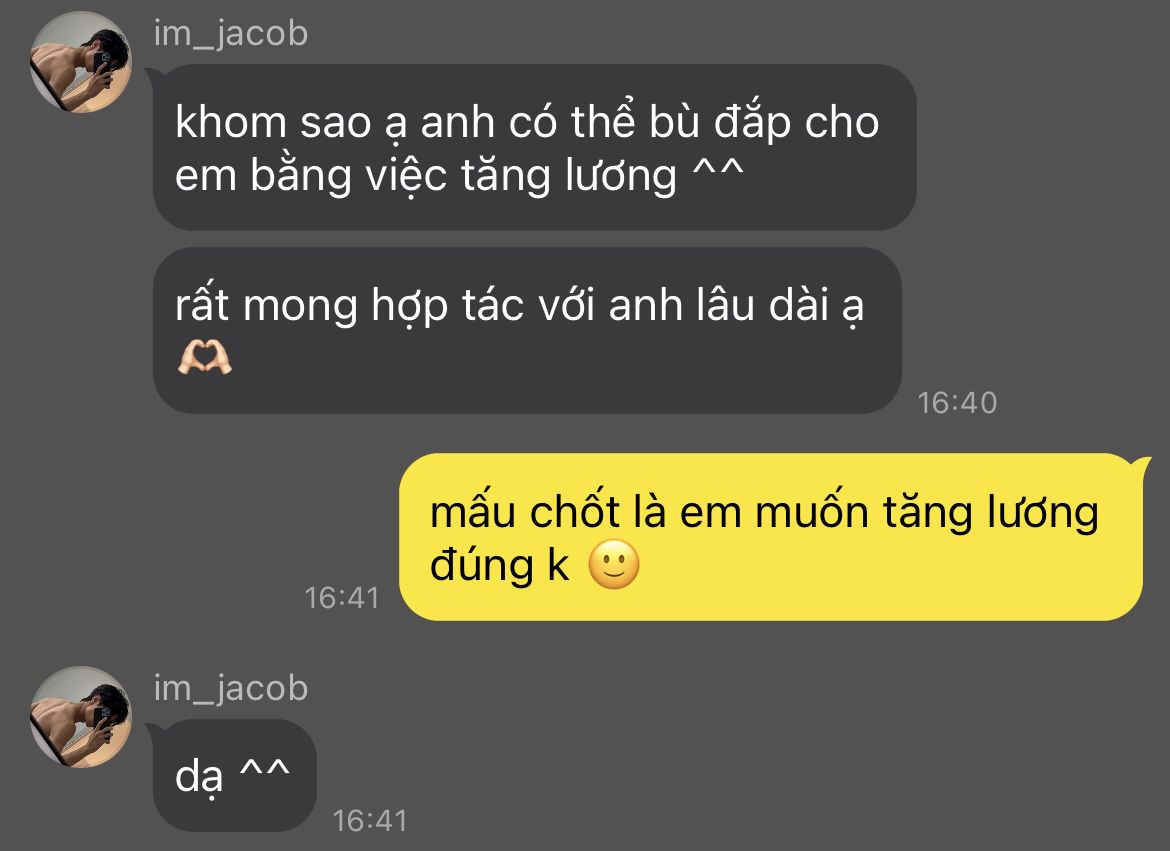Screen dimensions: 1170x851
Task: Click "tăng lương" inside the yellow bubble
Action: [991, 515]
